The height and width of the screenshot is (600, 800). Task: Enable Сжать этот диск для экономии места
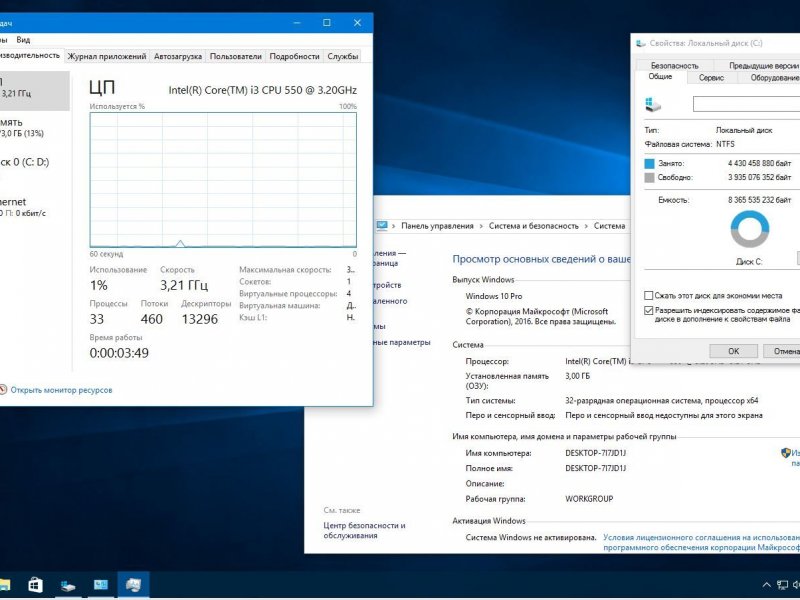pyautogui.click(x=648, y=295)
